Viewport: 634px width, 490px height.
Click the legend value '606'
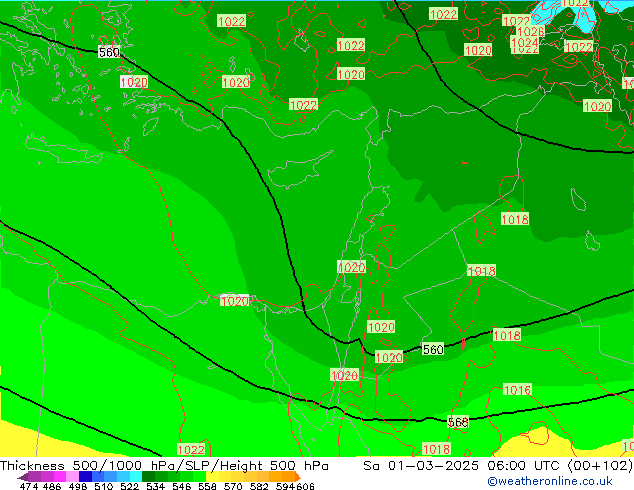(306, 486)
